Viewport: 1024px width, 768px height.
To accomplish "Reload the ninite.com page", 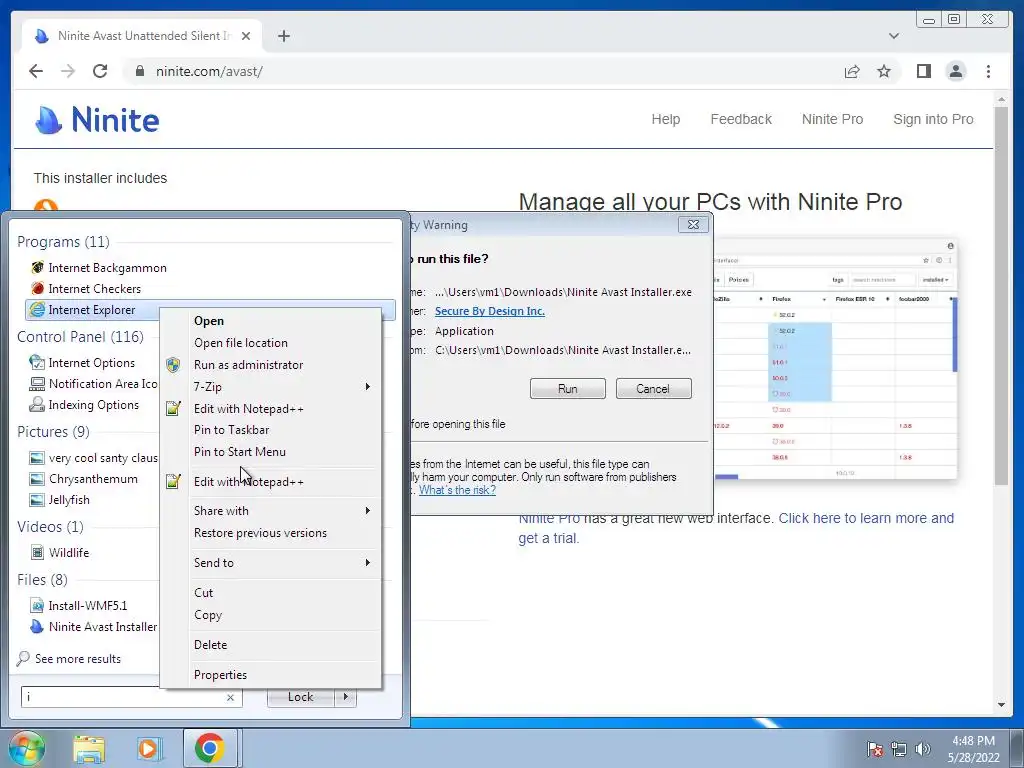I will tap(100, 71).
